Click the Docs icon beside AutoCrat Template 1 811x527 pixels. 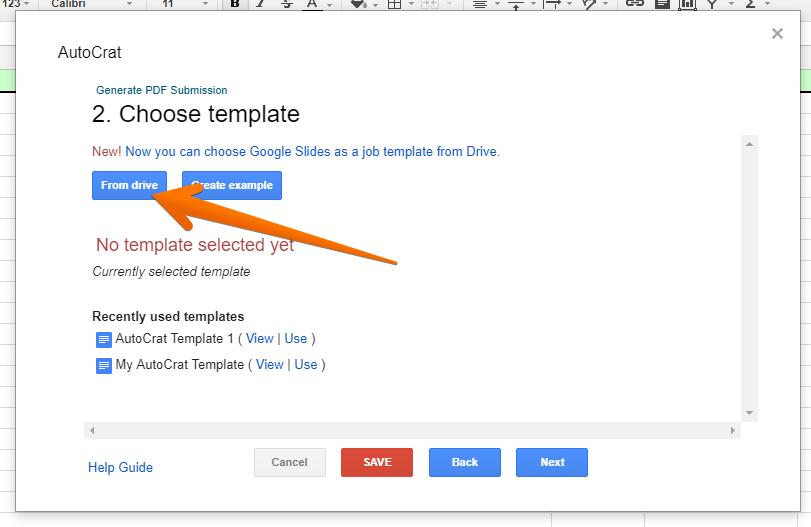tap(104, 340)
